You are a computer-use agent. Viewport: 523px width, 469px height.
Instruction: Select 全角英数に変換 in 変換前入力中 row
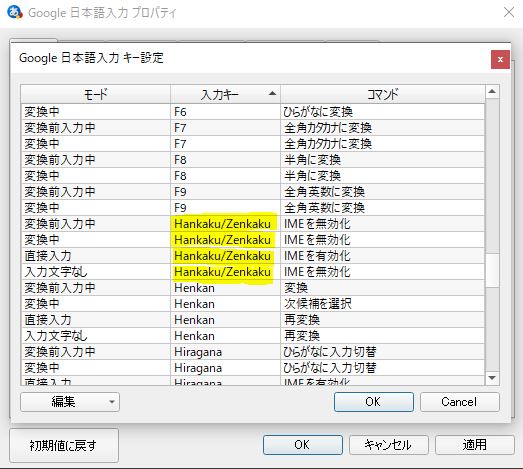tap(383, 192)
